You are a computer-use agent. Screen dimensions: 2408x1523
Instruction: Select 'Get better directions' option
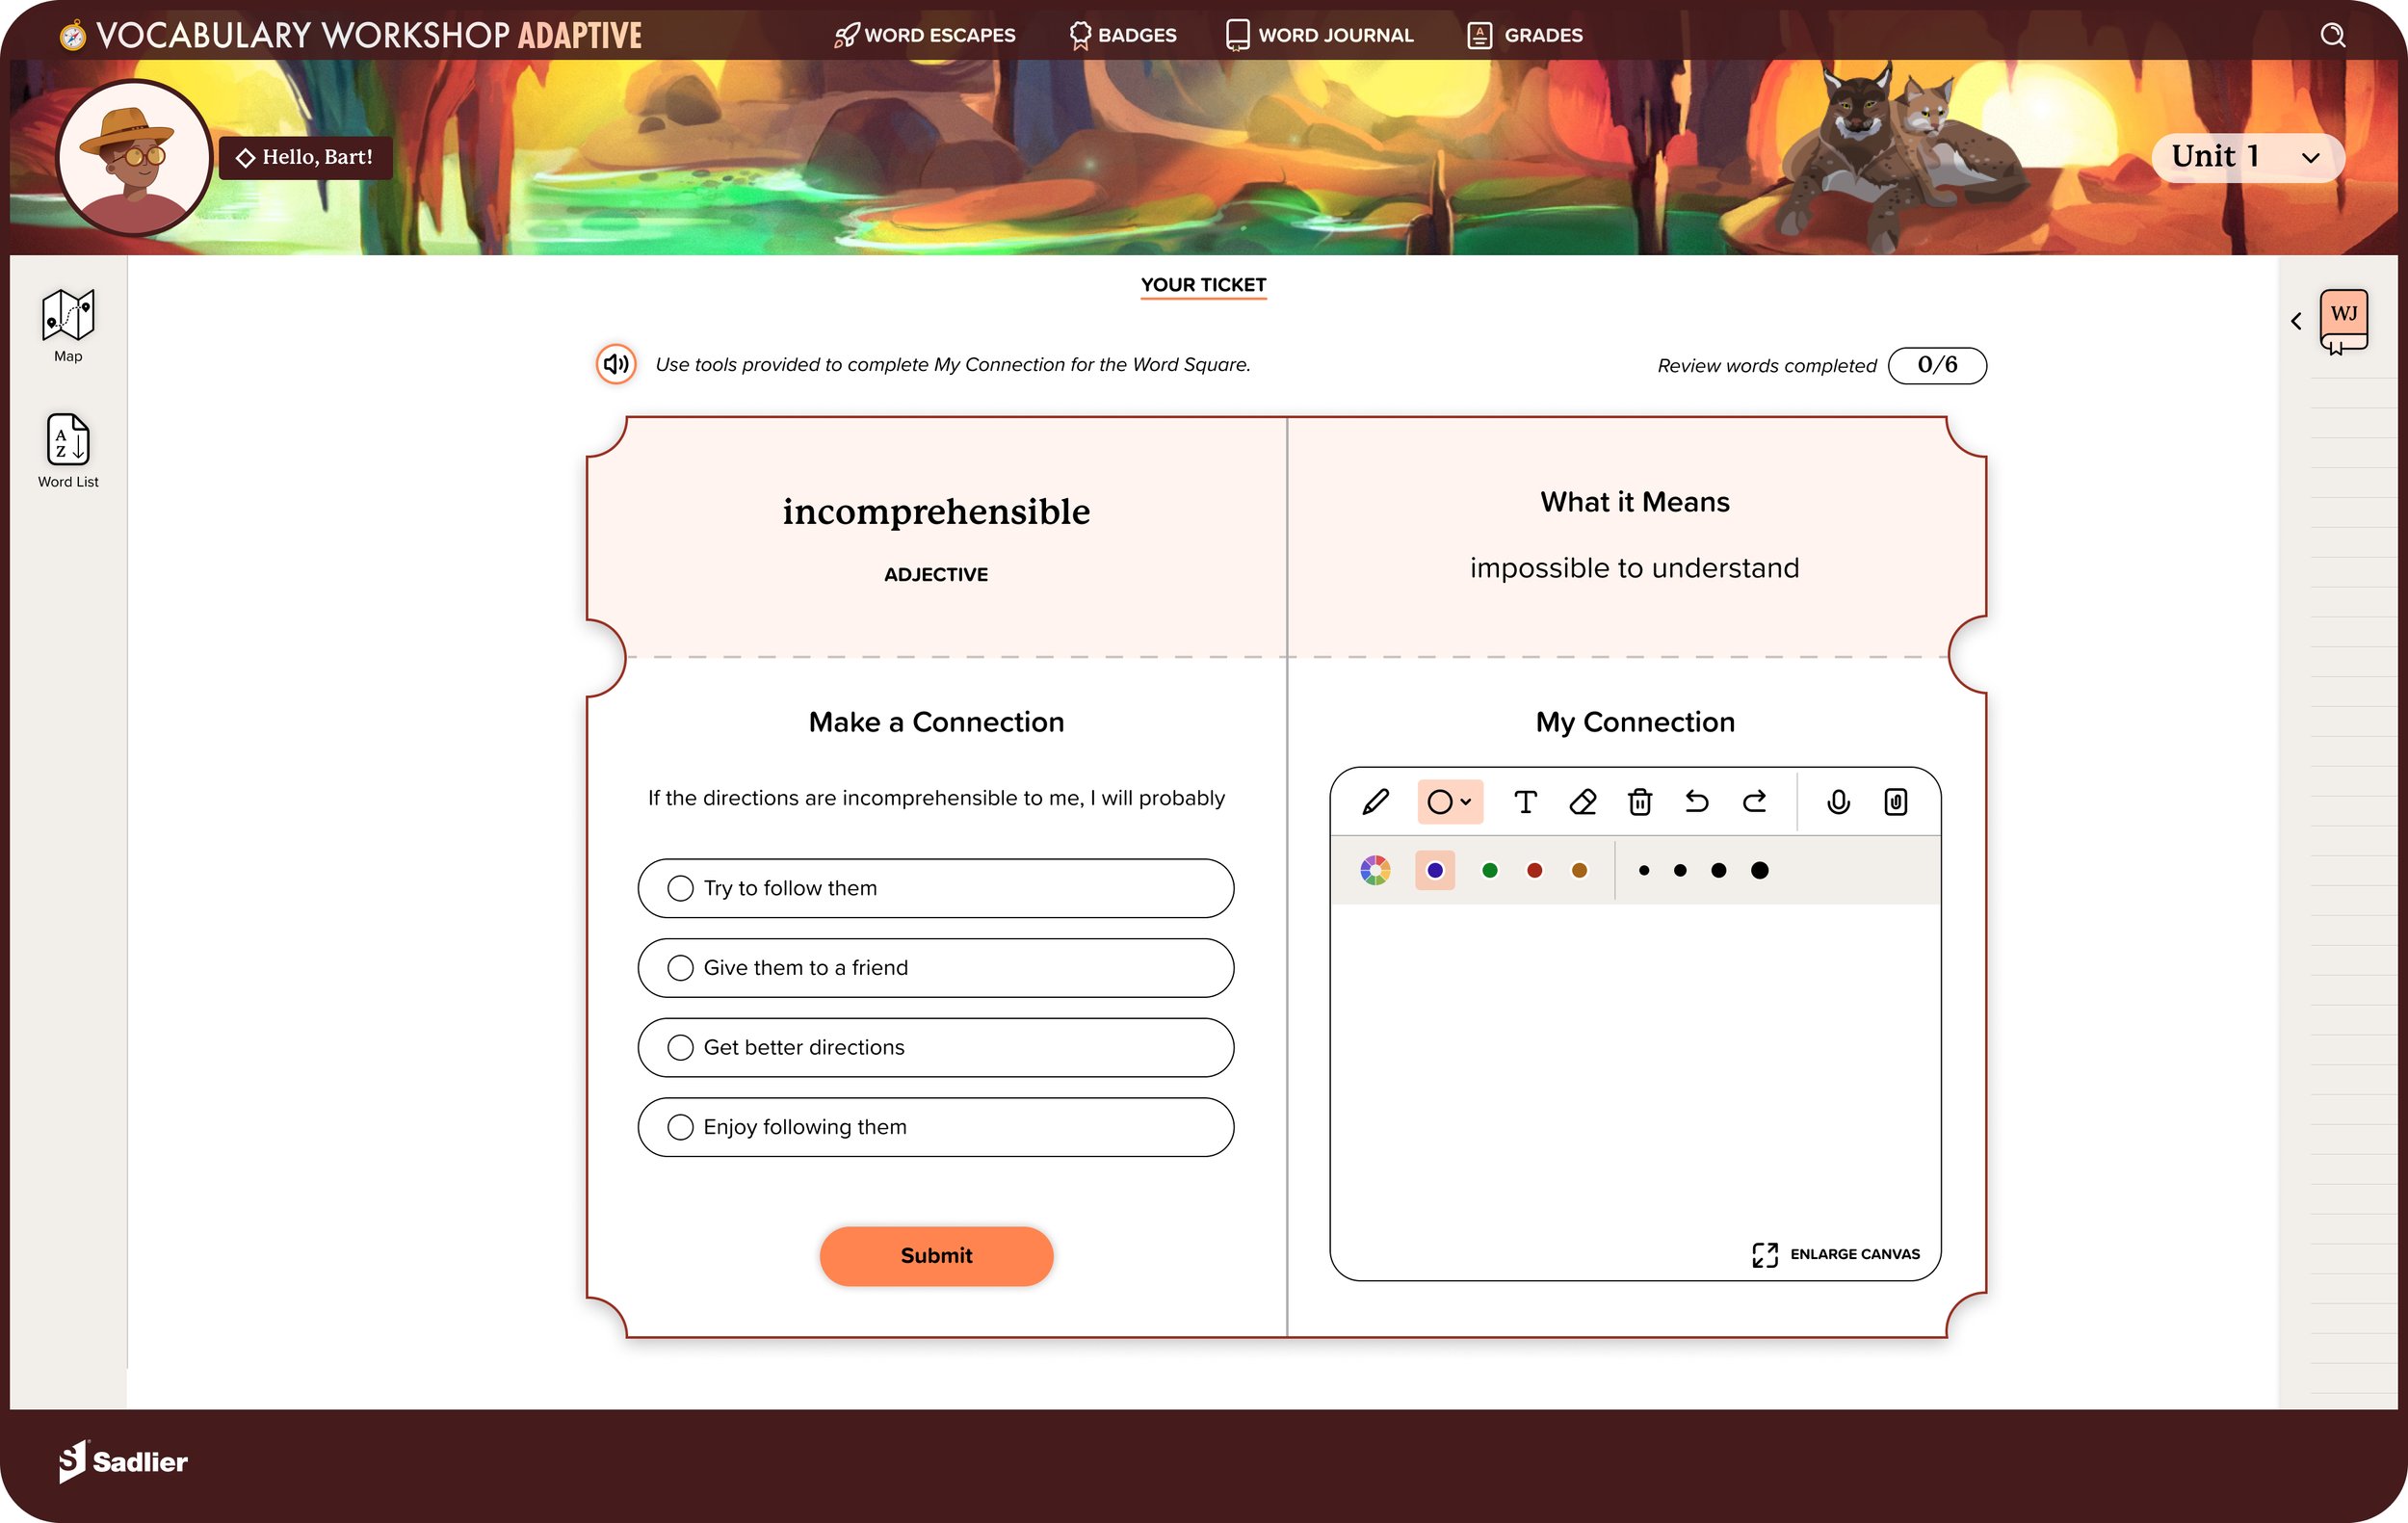coord(936,1047)
